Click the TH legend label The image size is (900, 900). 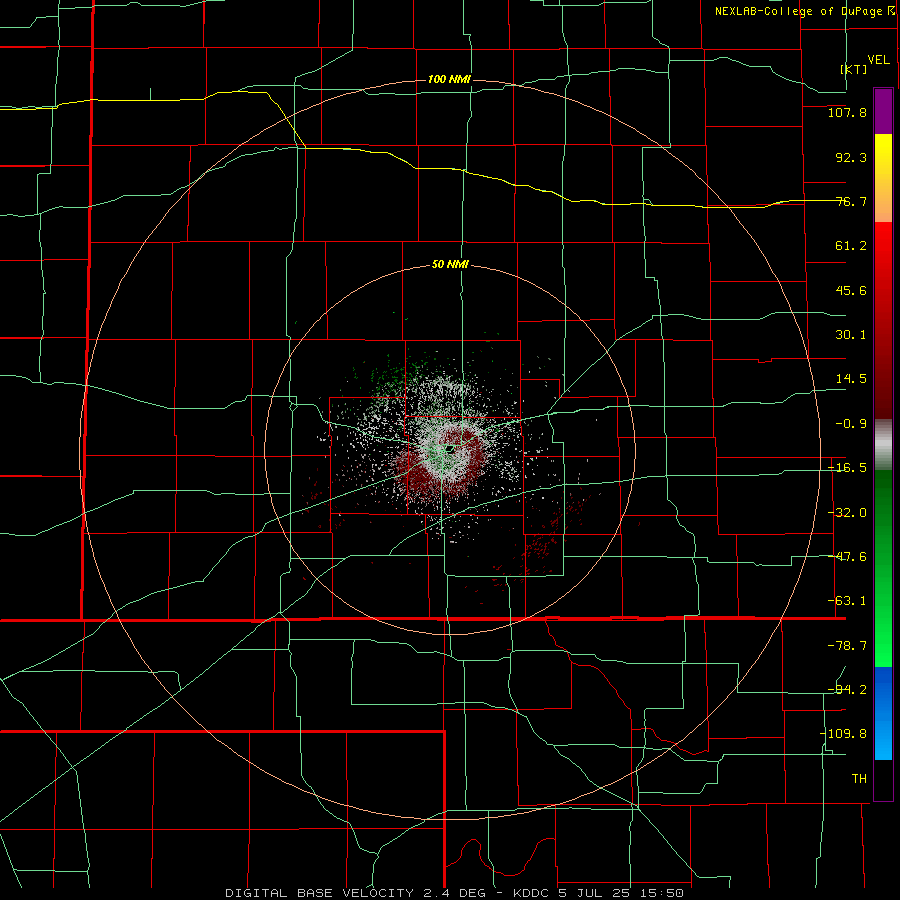pos(859,778)
